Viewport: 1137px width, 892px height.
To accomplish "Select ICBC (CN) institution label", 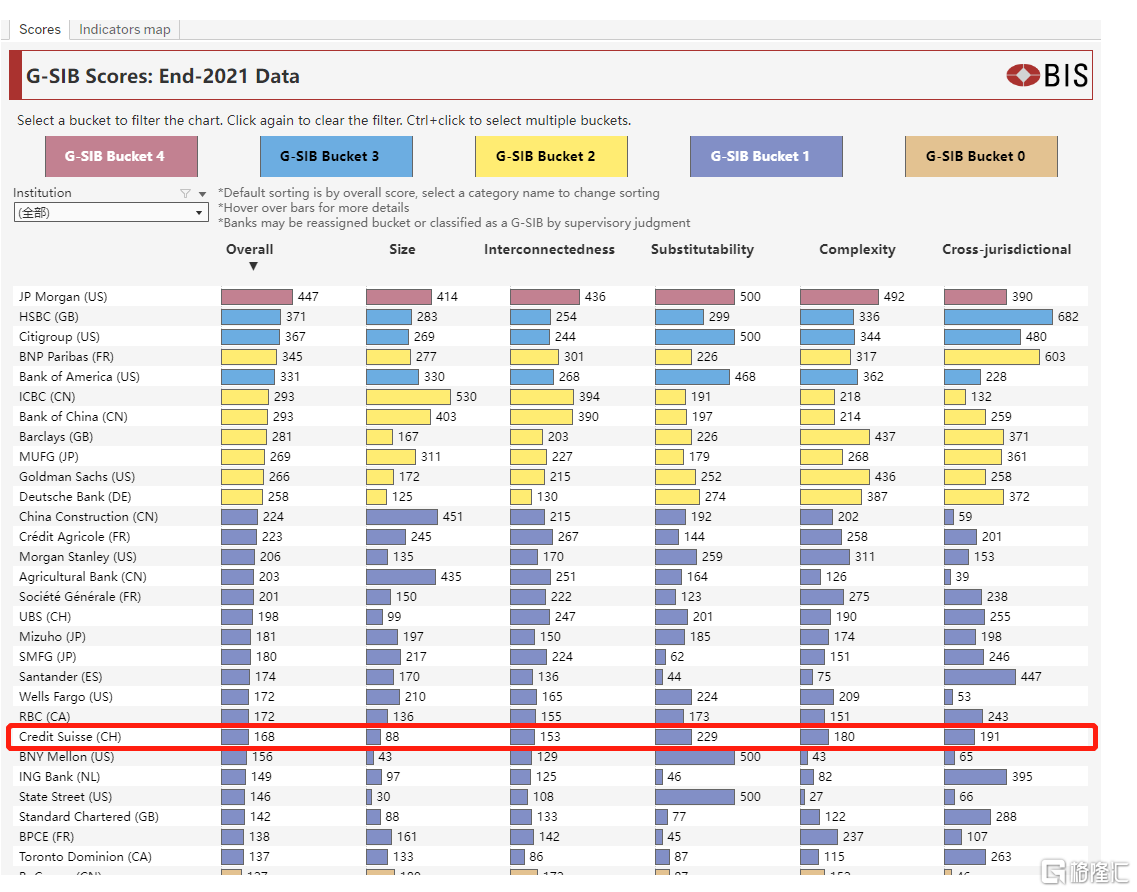I will (47, 397).
